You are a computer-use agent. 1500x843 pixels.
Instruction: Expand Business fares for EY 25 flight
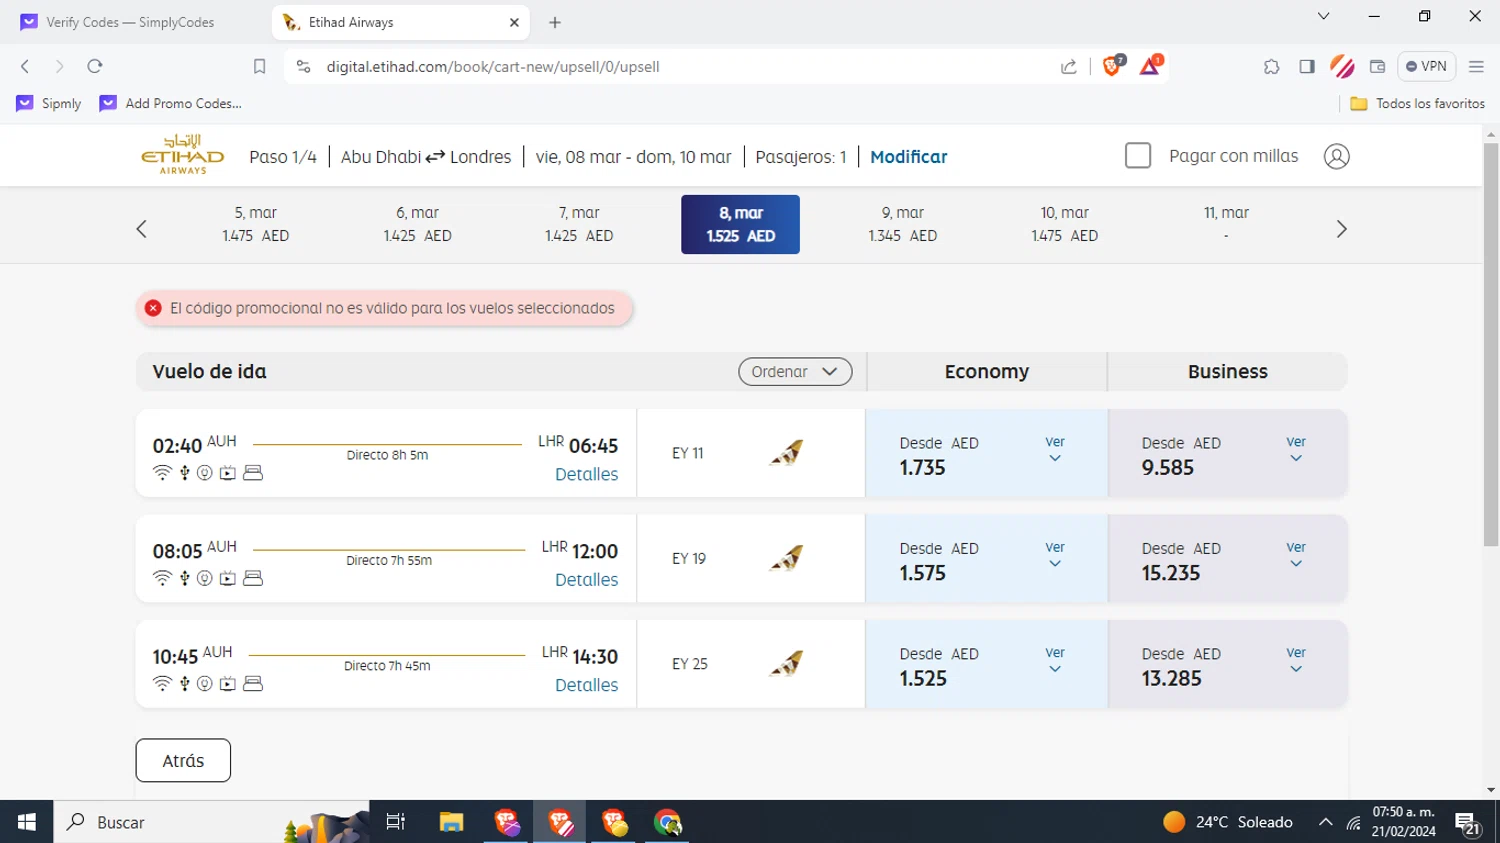tap(1296, 660)
